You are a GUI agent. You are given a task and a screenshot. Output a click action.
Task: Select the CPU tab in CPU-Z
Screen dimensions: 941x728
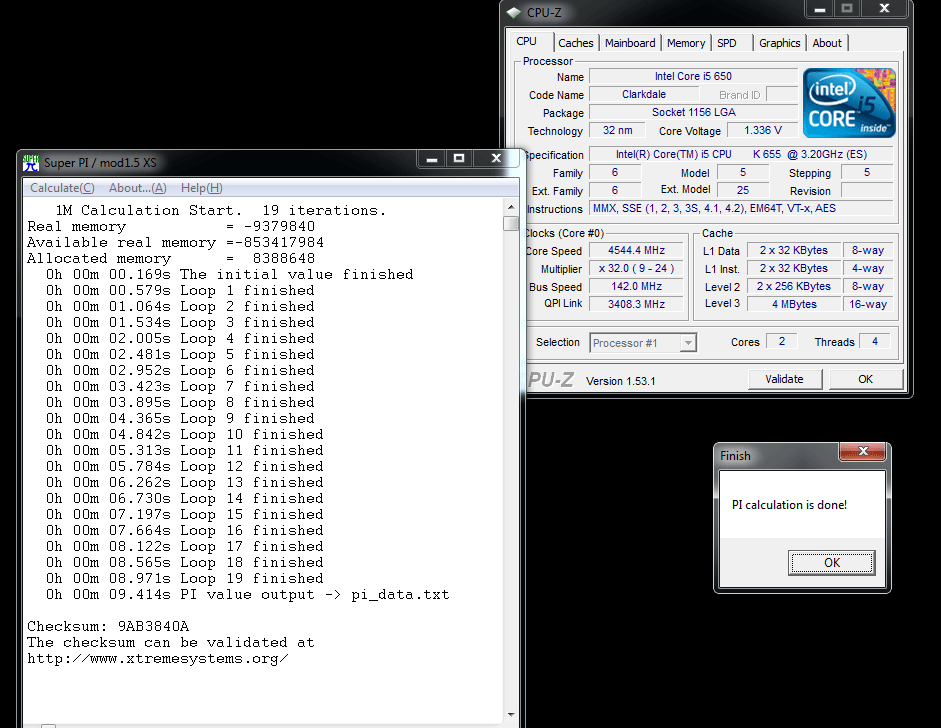point(526,41)
